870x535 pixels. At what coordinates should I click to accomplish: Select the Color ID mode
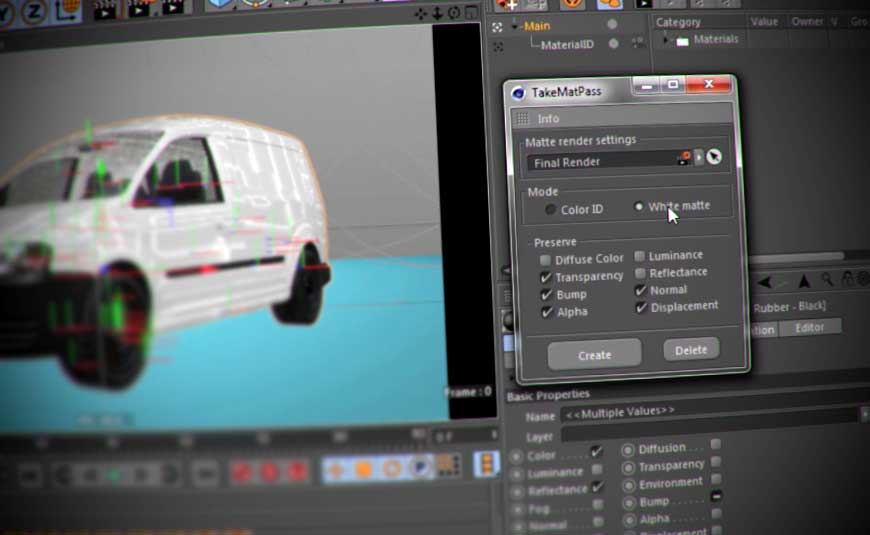(x=550, y=210)
